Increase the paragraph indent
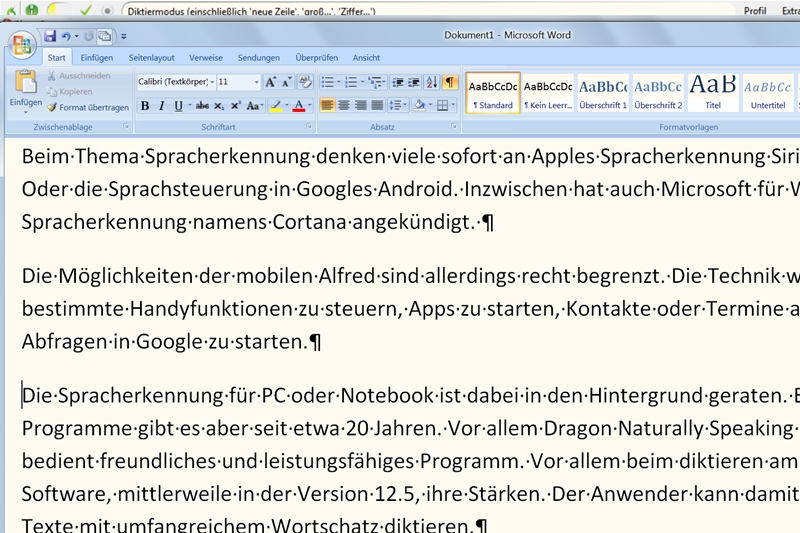800x533 pixels. tap(414, 82)
